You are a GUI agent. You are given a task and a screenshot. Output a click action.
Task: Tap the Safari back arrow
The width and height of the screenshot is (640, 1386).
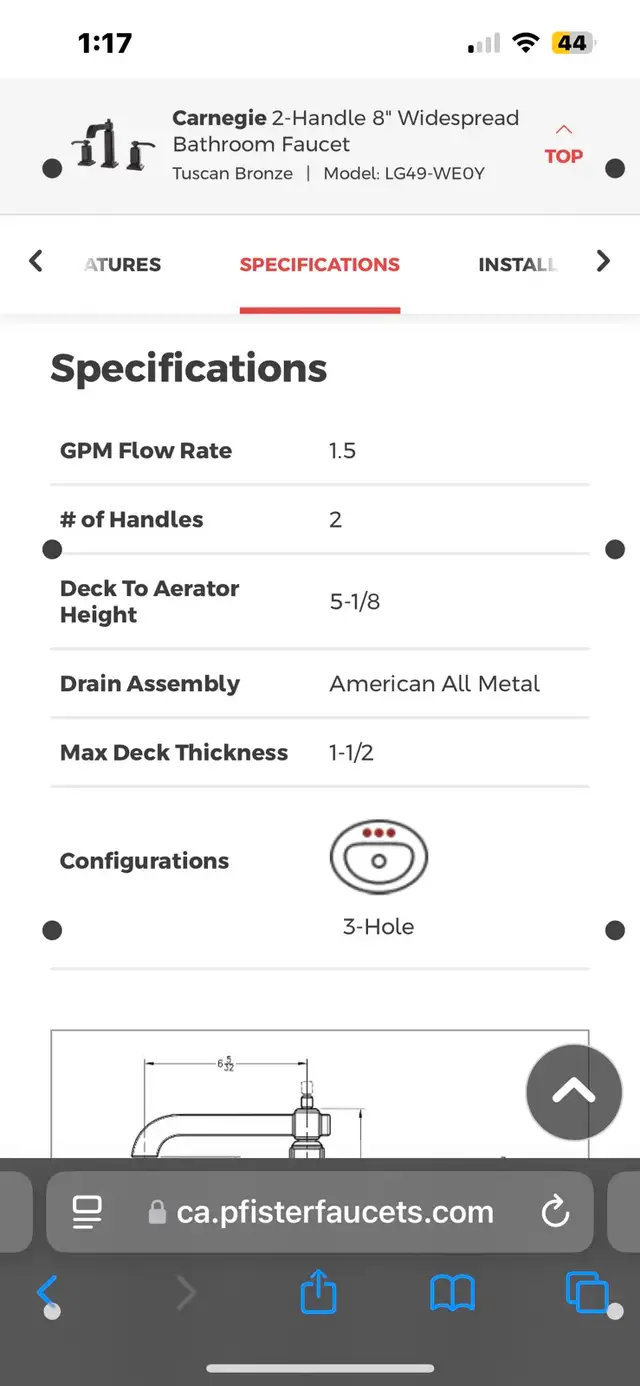(47, 1292)
